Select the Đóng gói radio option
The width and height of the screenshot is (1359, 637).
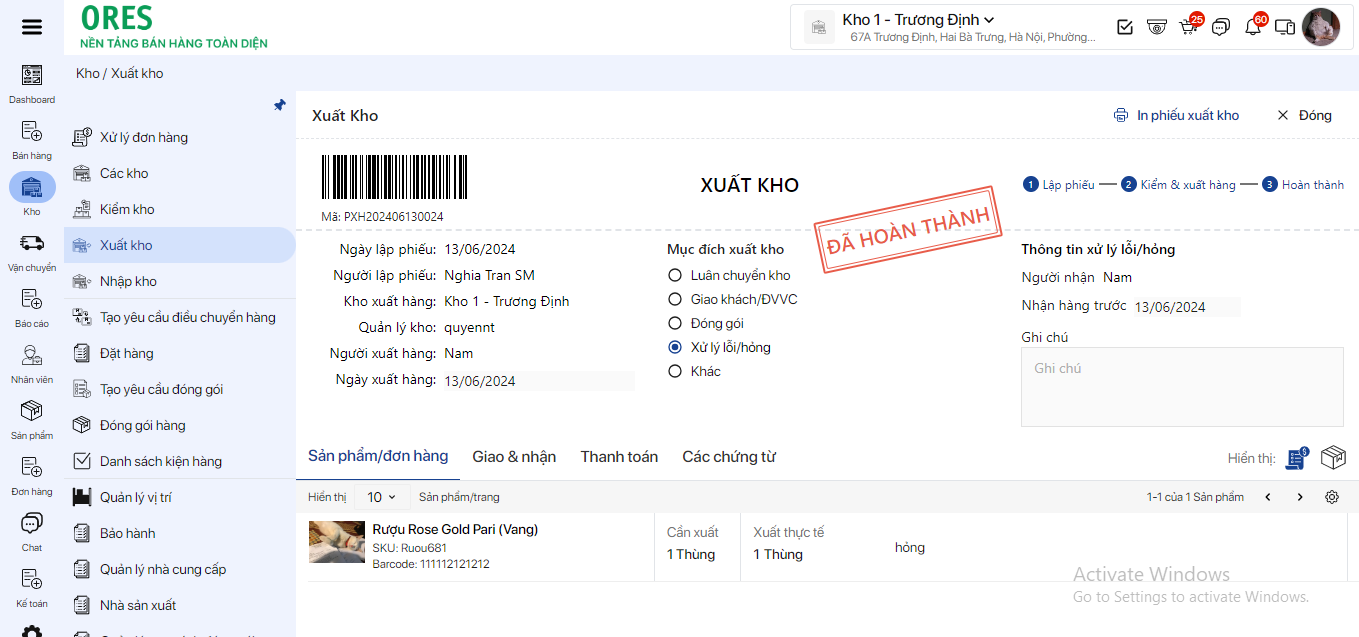pyautogui.click(x=675, y=323)
